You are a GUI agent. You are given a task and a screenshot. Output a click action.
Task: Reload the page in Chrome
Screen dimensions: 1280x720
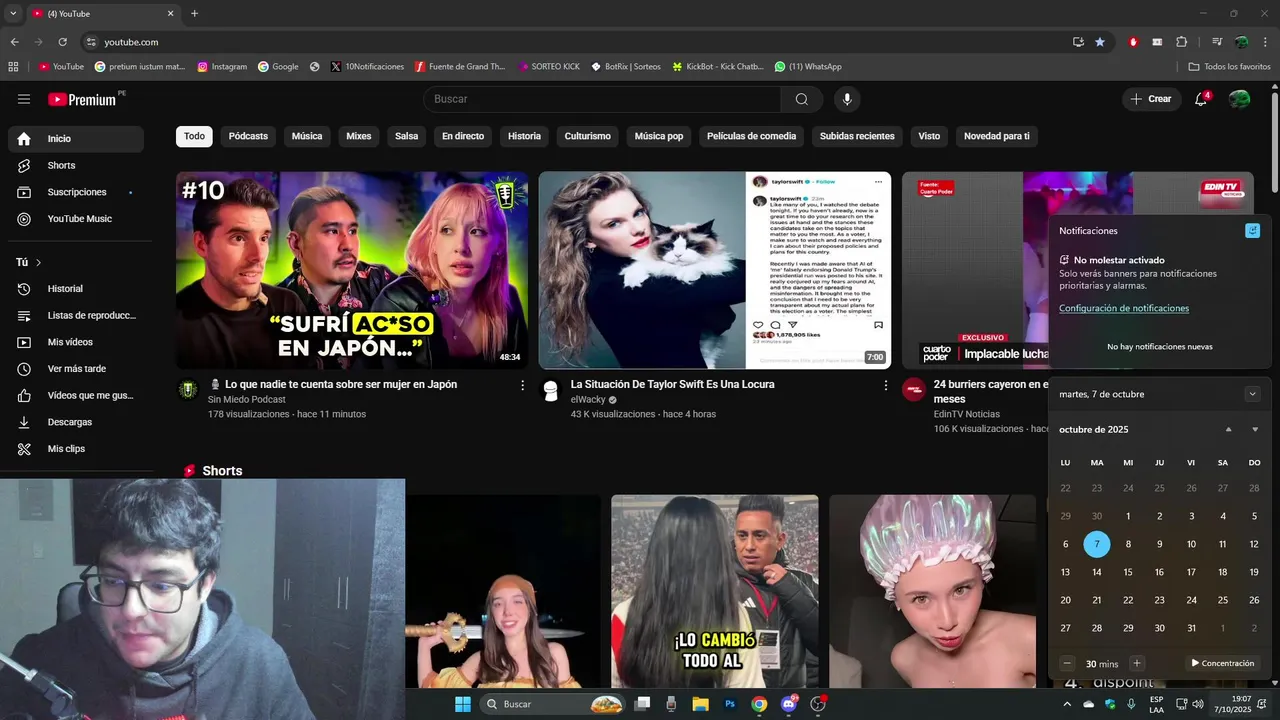(63, 42)
